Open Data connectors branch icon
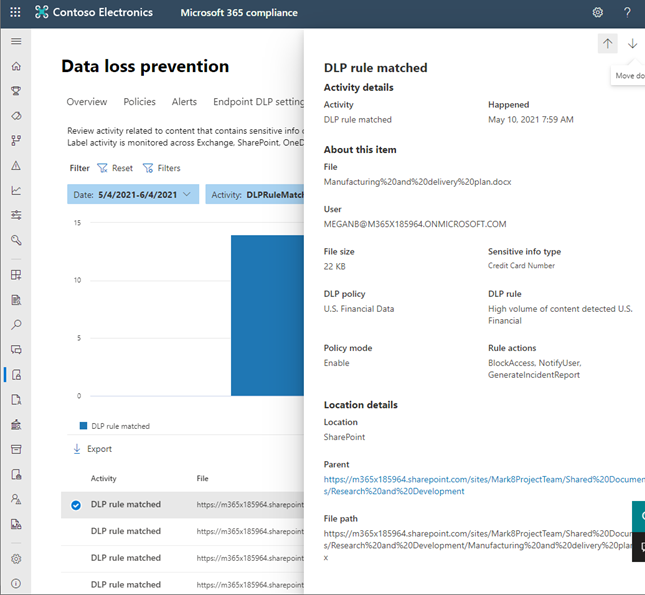645x595 pixels. coord(16,141)
